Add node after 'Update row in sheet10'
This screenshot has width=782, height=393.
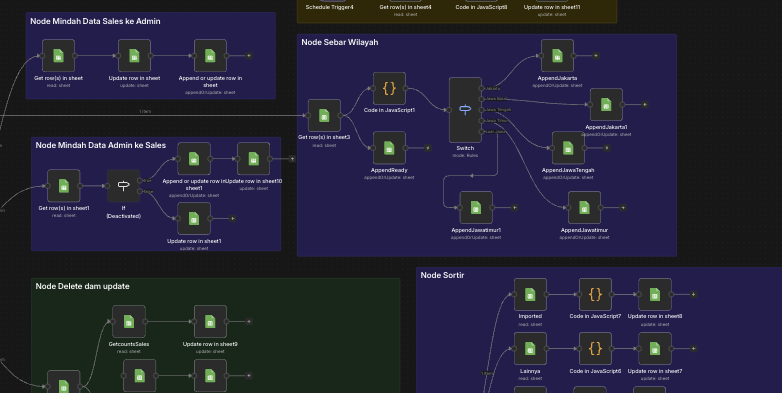coord(292,159)
